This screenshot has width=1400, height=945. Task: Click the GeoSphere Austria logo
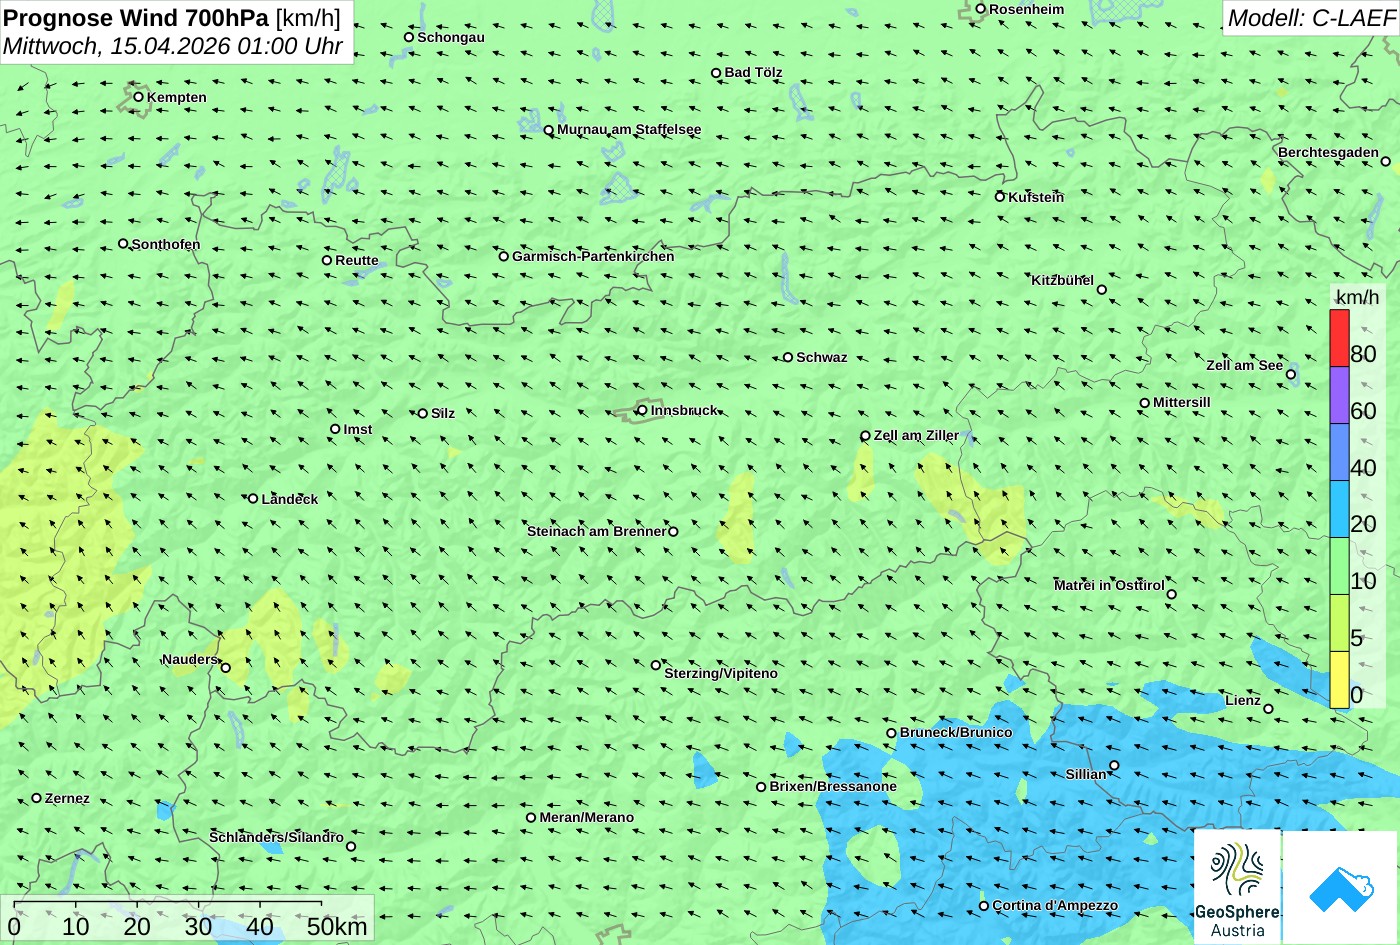tap(1237, 887)
